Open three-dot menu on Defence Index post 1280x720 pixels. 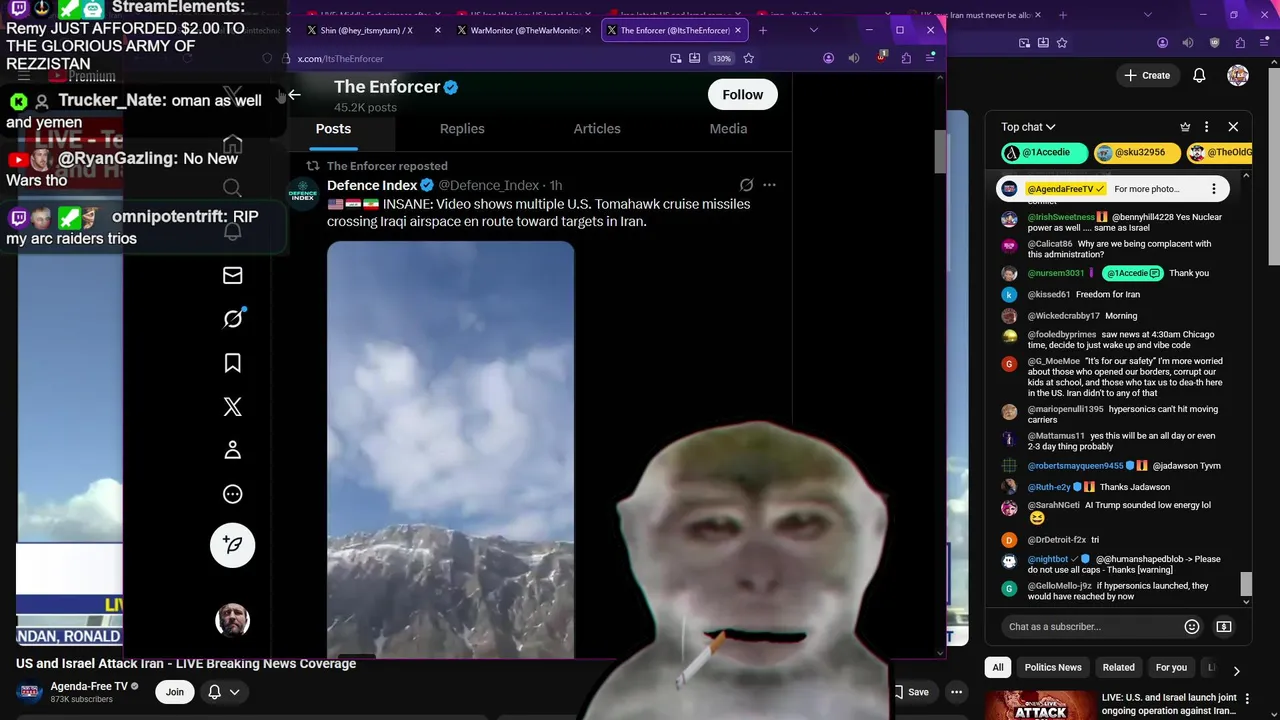[x=769, y=185]
